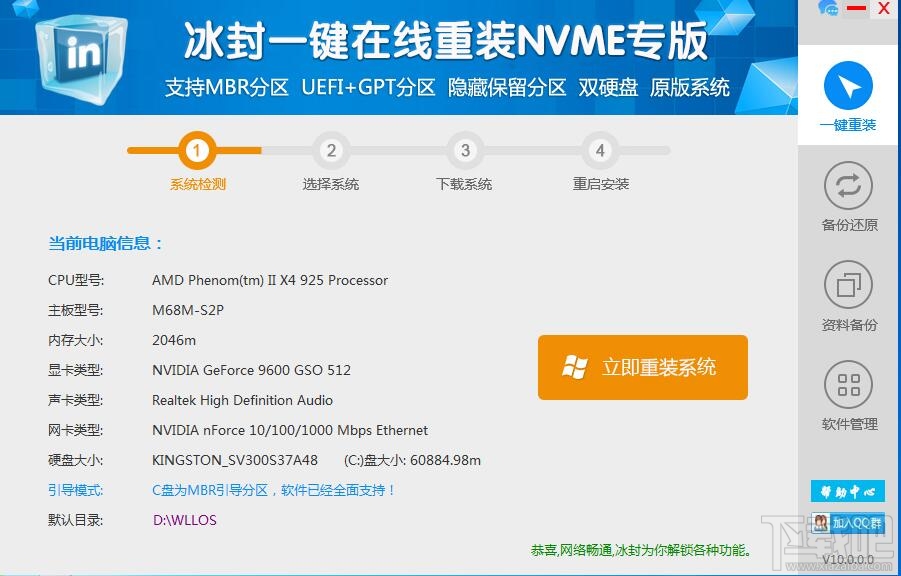Click the 备份还原 label in sidebar
Viewport: 901px width, 576px height.
849,225
